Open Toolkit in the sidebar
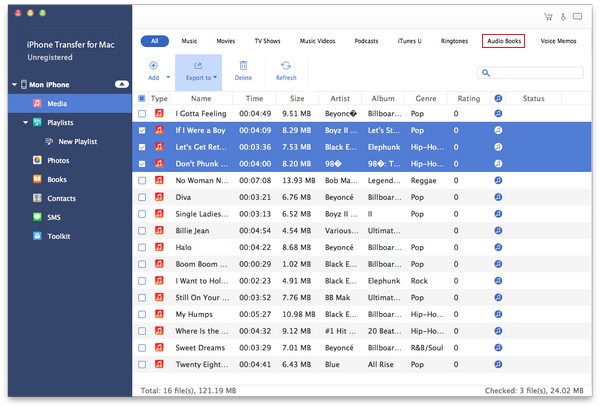Screen dimensions: 600x408 coord(58,236)
